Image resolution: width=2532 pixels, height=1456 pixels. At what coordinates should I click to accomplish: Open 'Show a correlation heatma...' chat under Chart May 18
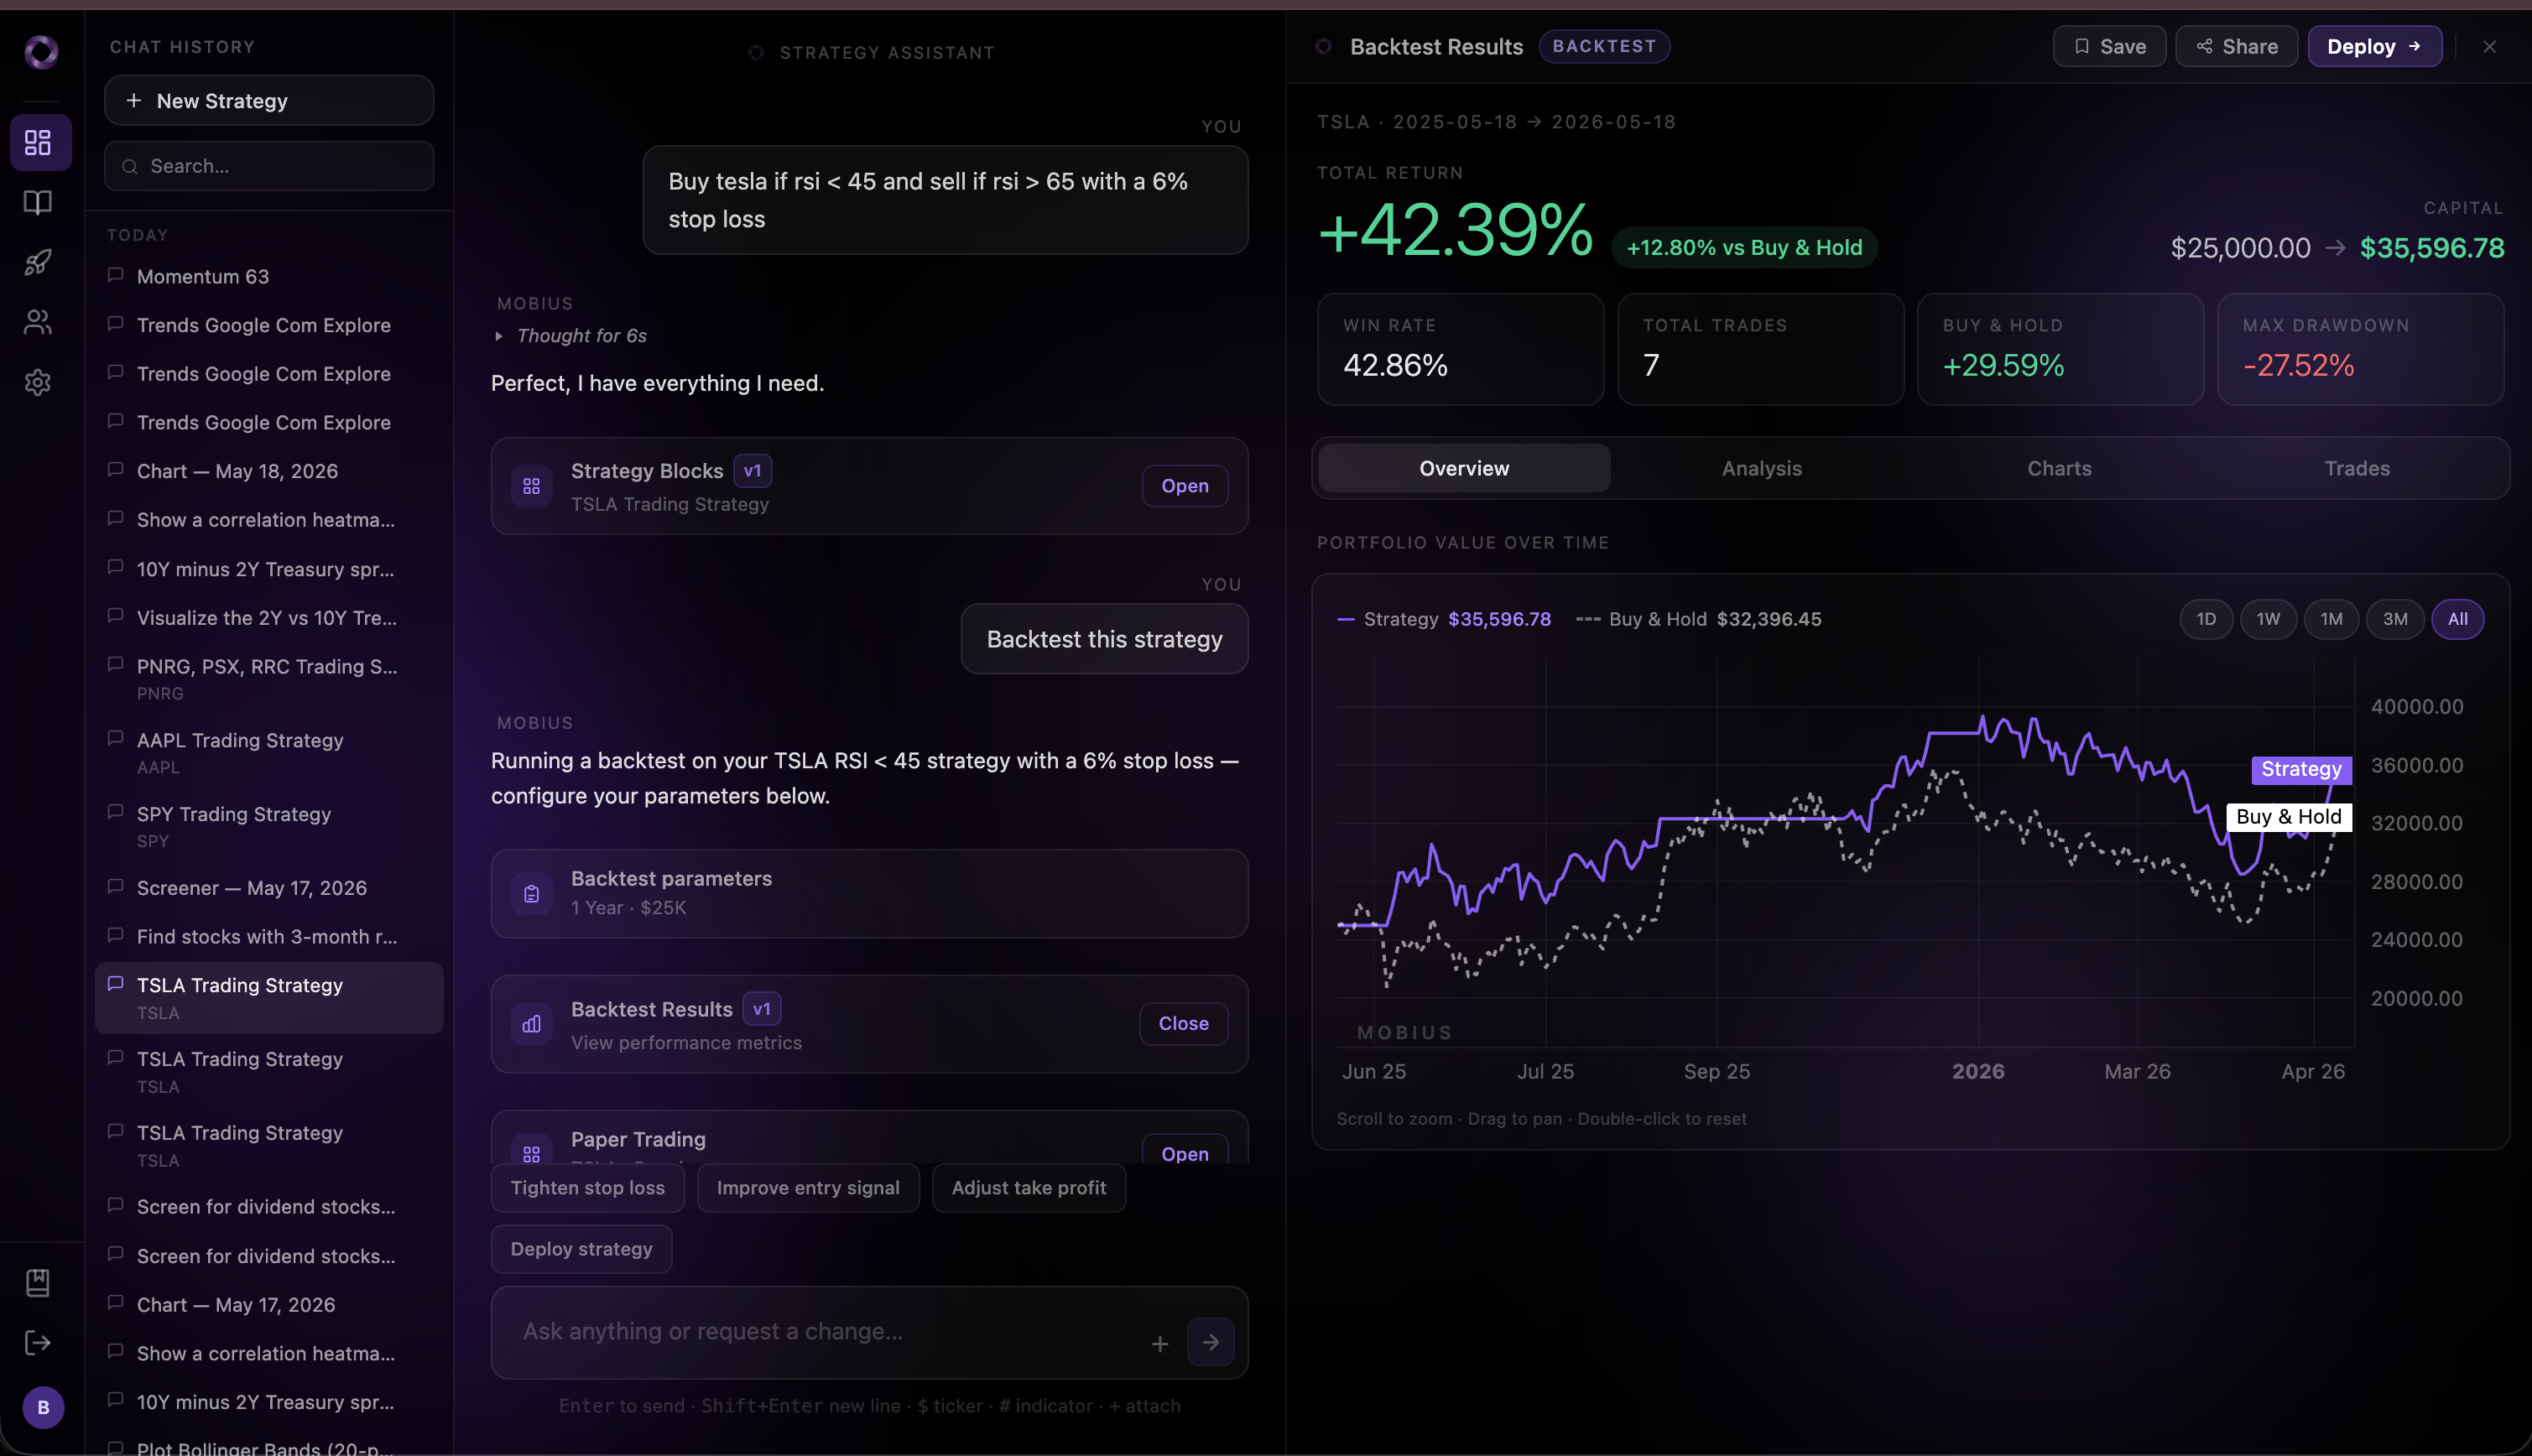point(269,520)
